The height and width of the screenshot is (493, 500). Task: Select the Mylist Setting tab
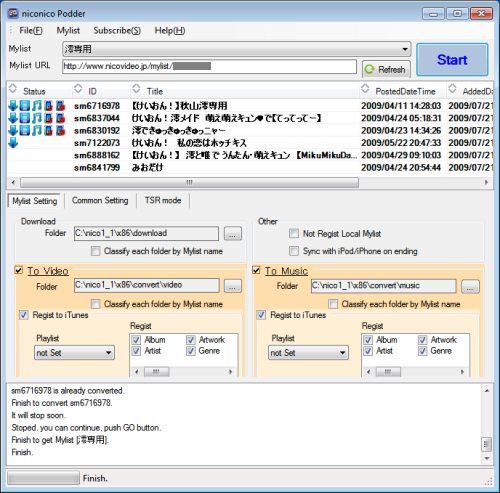34,201
